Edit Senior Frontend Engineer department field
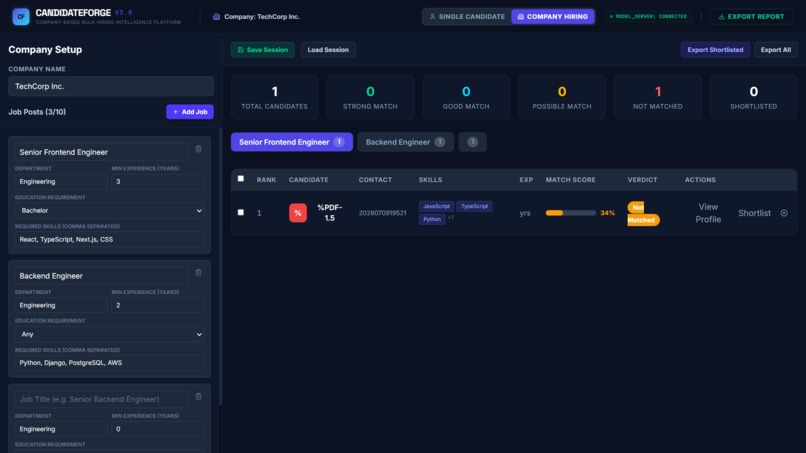Image resolution: width=806 pixels, height=453 pixels. point(61,182)
